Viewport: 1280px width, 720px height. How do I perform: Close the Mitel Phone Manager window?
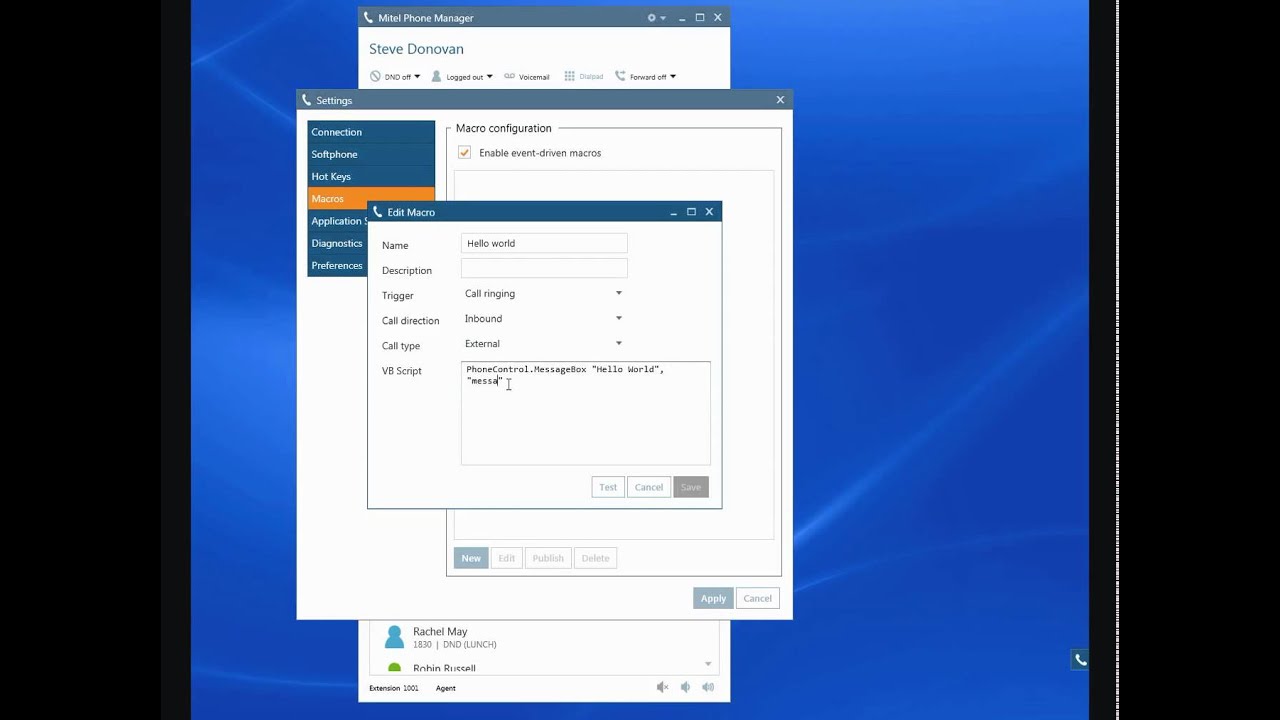coord(717,18)
